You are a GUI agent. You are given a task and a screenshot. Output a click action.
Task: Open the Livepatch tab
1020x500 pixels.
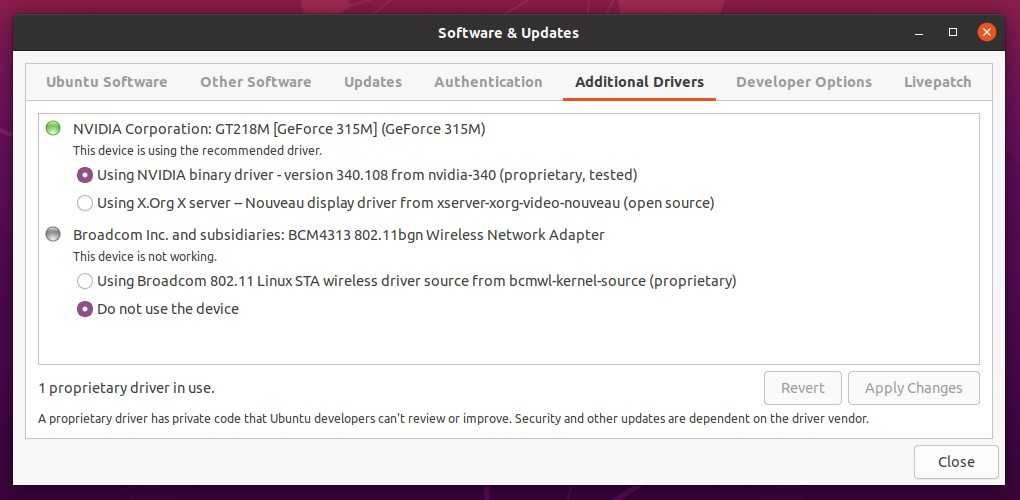pyautogui.click(x=937, y=82)
